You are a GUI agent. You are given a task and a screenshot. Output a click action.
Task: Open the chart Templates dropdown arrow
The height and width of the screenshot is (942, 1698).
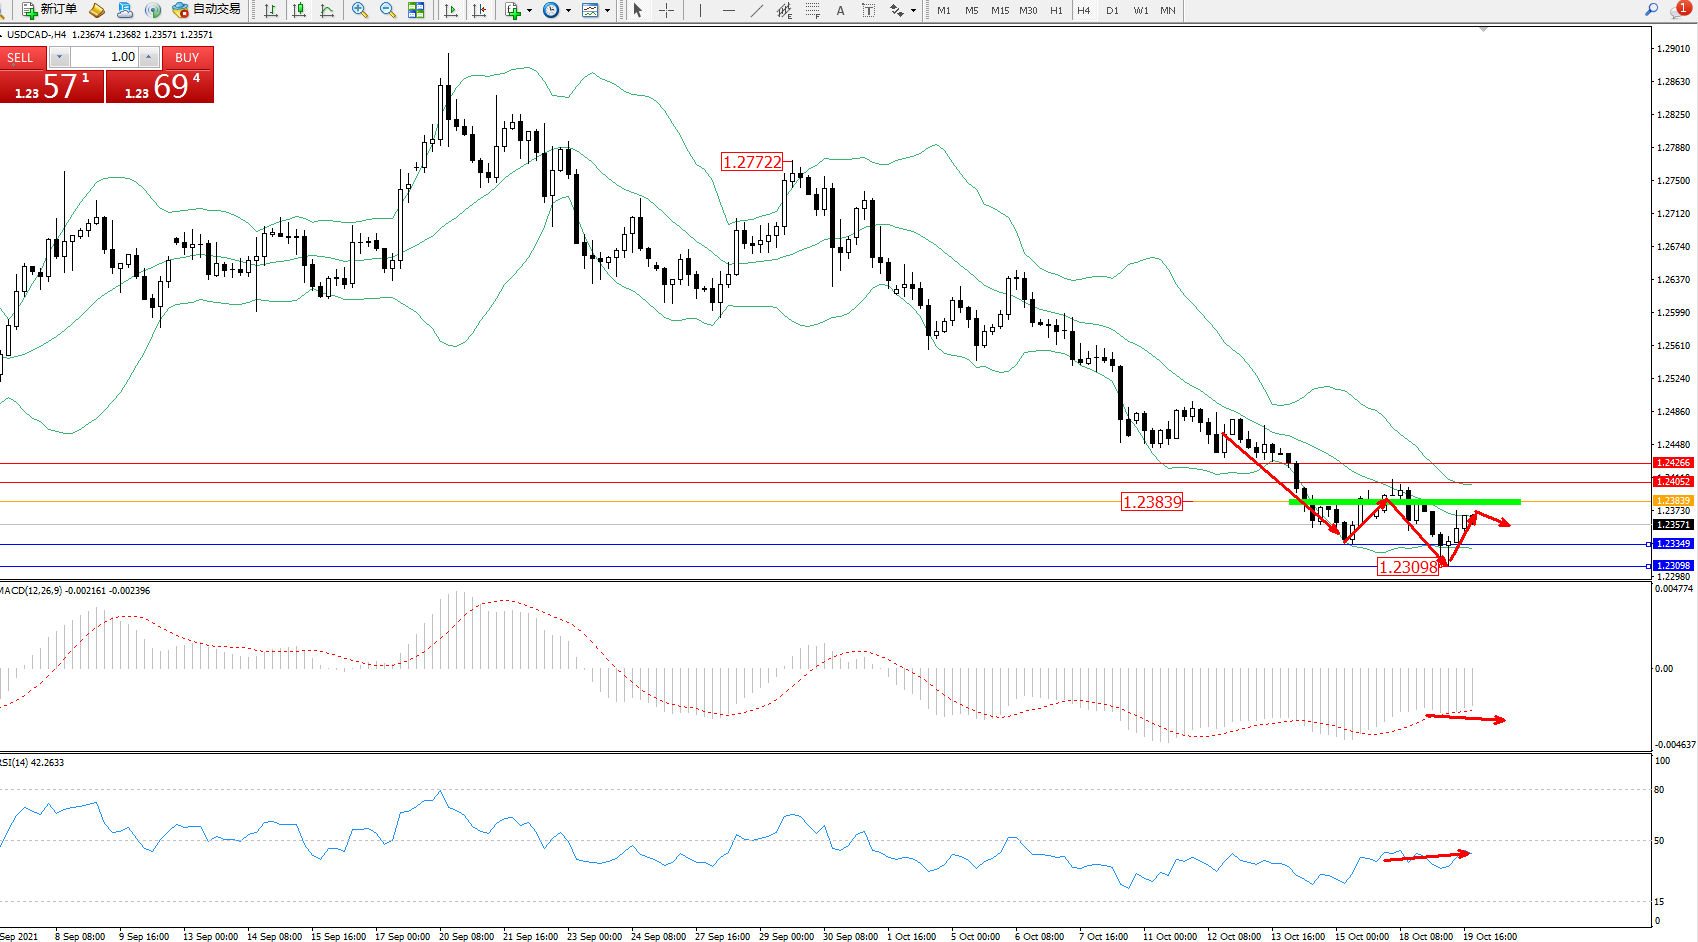pyautogui.click(x=607, y=11)
